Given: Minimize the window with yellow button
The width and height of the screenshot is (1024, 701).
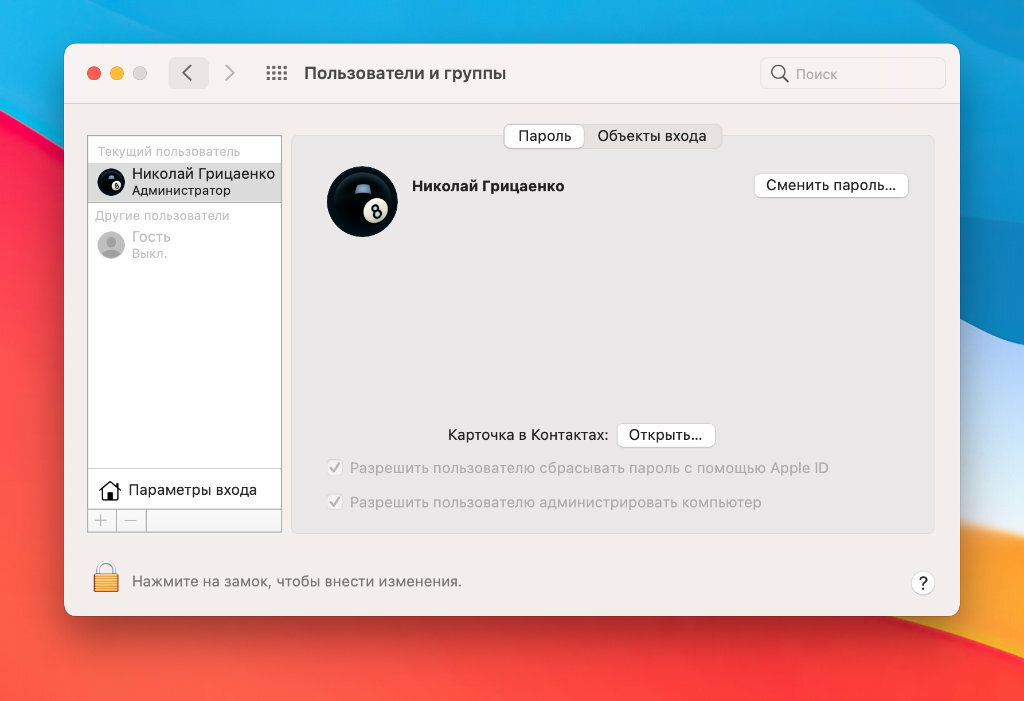Looking at the screenshot, I should 117,73.
